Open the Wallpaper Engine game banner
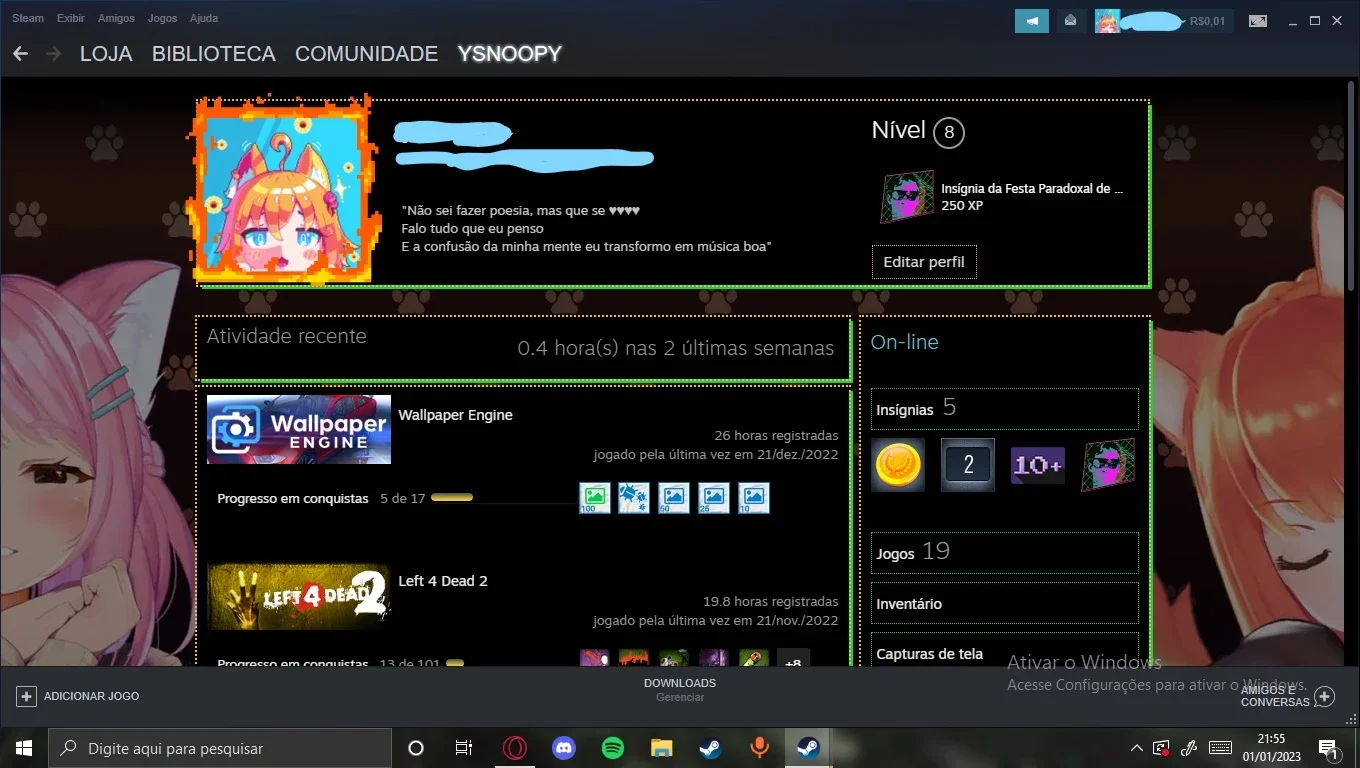This screenshot has width=1360, height=768. (299, 430)
